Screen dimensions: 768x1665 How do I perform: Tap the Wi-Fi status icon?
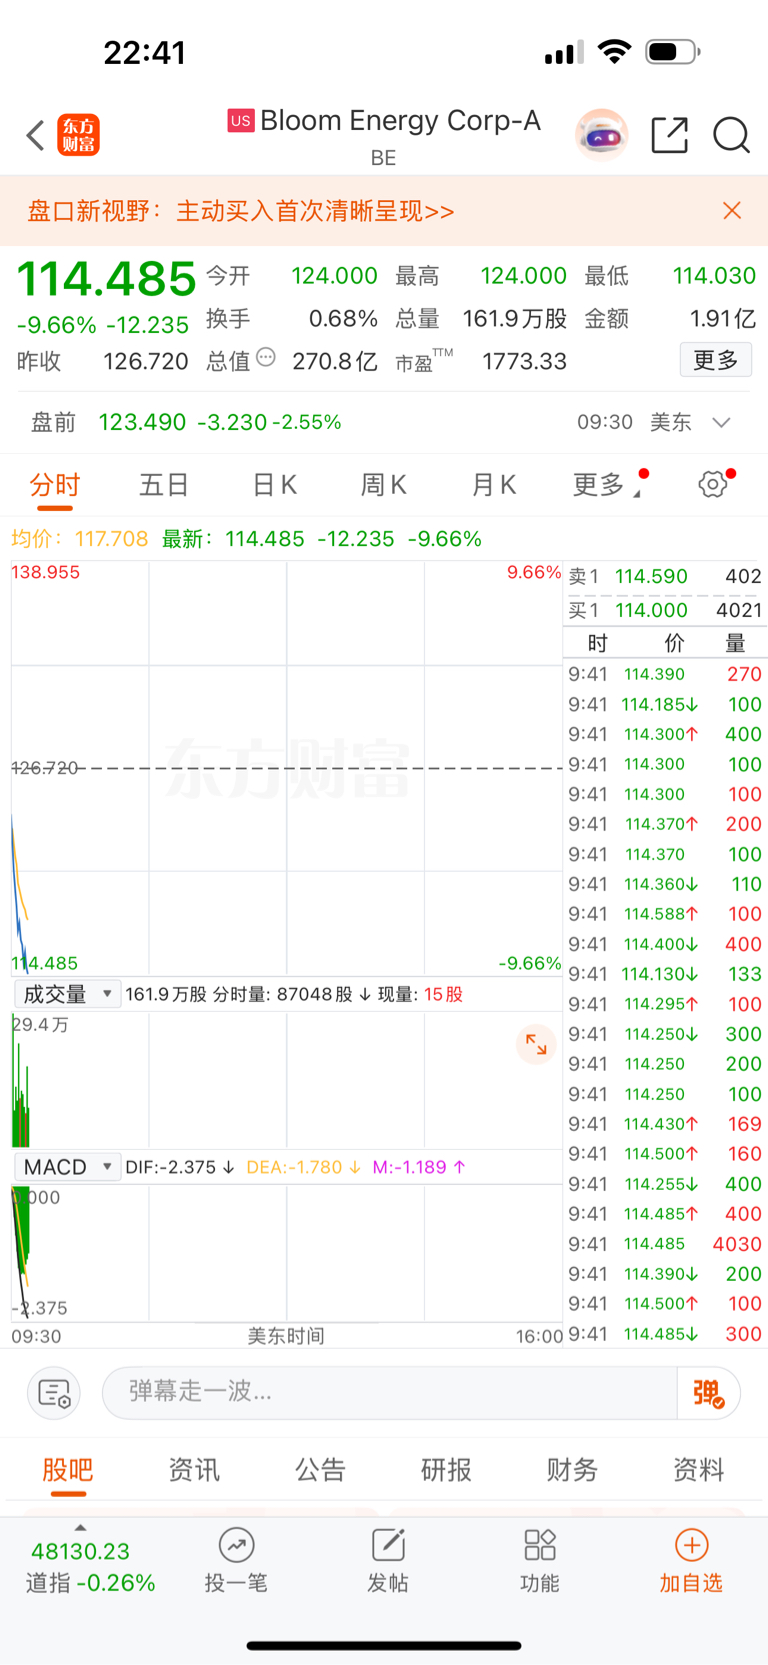coord(614,51)
